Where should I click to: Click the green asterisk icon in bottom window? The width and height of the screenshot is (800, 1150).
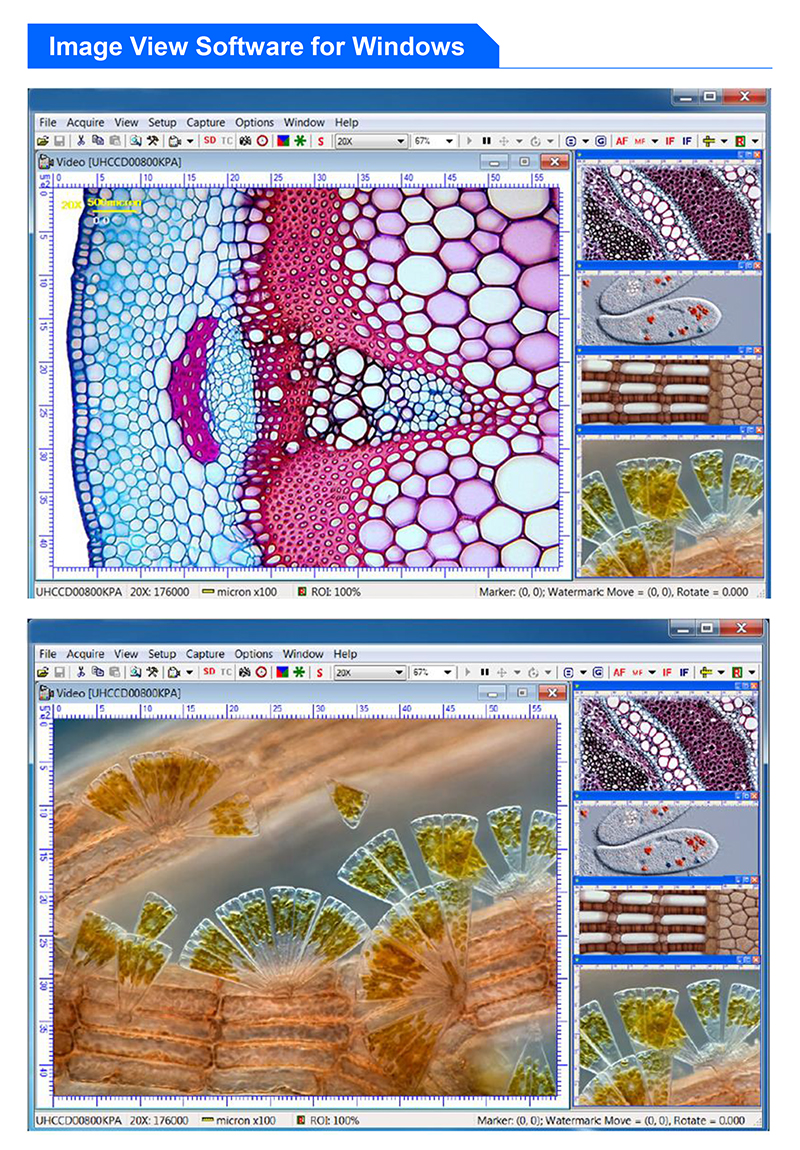[x=299, y=673]
